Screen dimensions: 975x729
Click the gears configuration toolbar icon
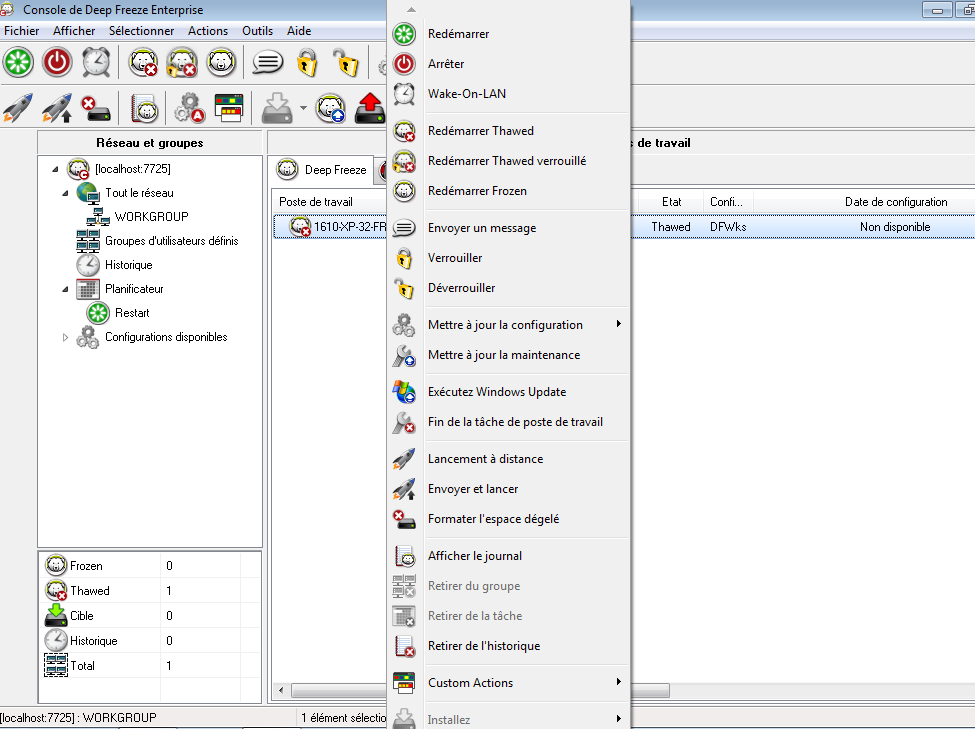tap(190, 108)
